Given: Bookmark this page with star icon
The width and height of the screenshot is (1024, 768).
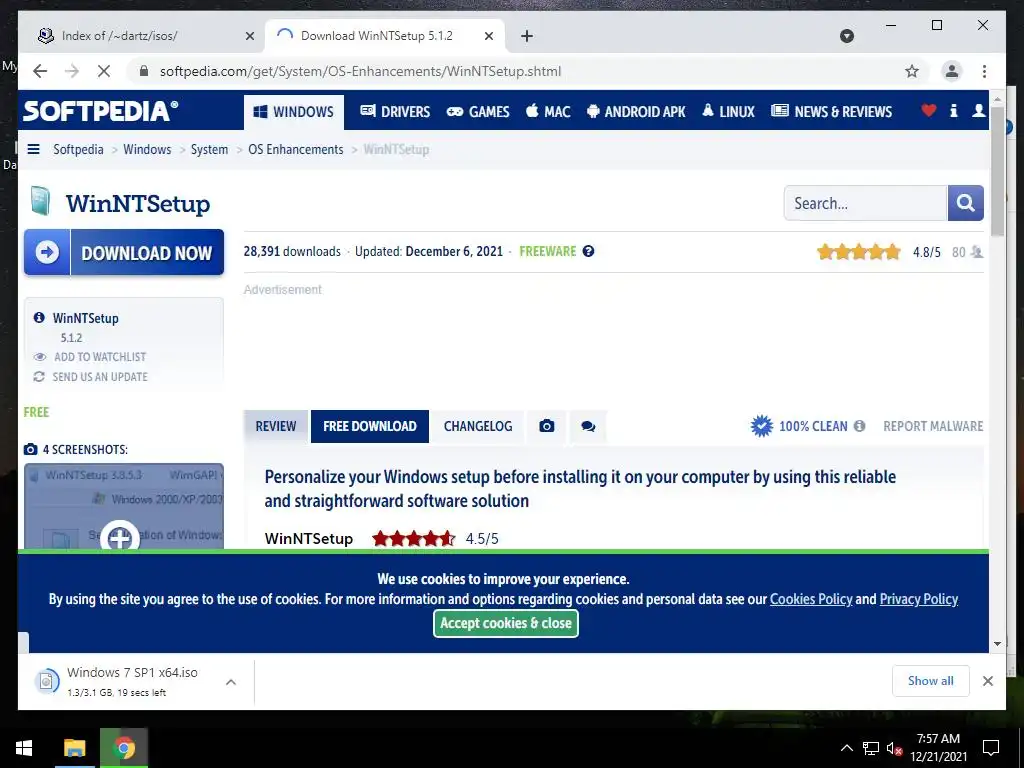Looking at the screenshot, I should [912, 71].
